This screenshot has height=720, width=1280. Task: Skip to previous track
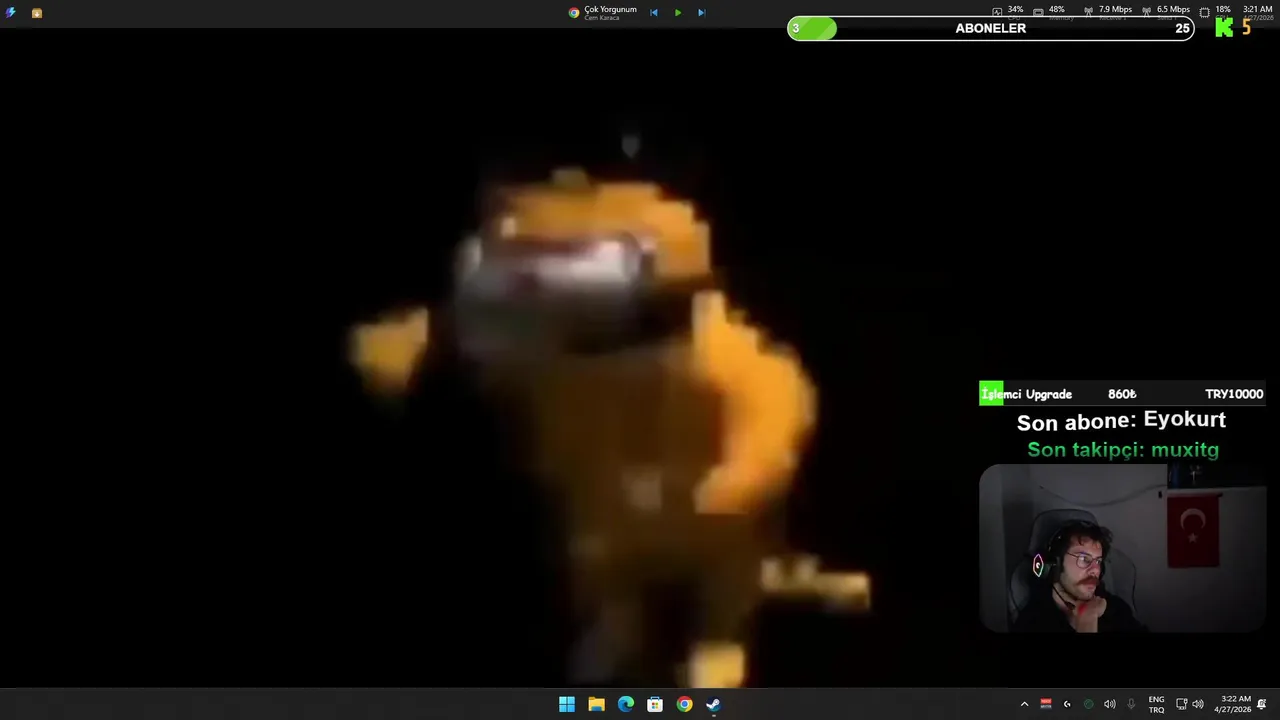654,13
